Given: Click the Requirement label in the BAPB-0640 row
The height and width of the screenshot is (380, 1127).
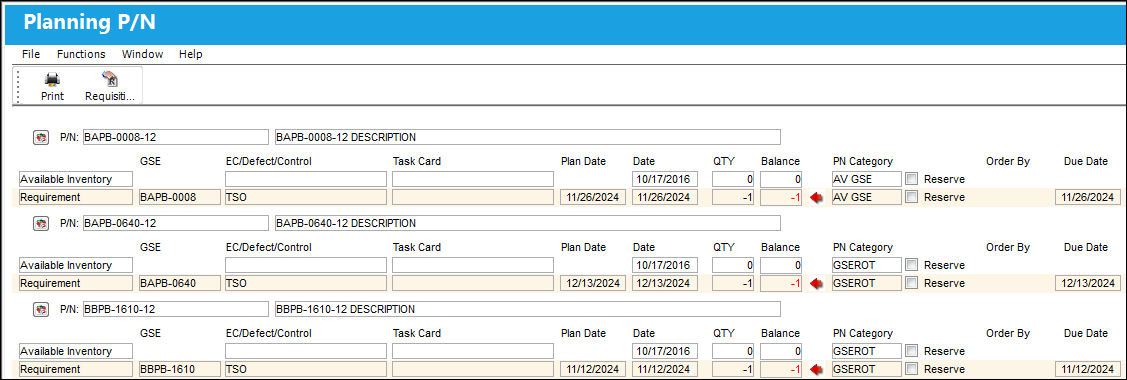Looking at the screenshot, I should click(75, 283).
